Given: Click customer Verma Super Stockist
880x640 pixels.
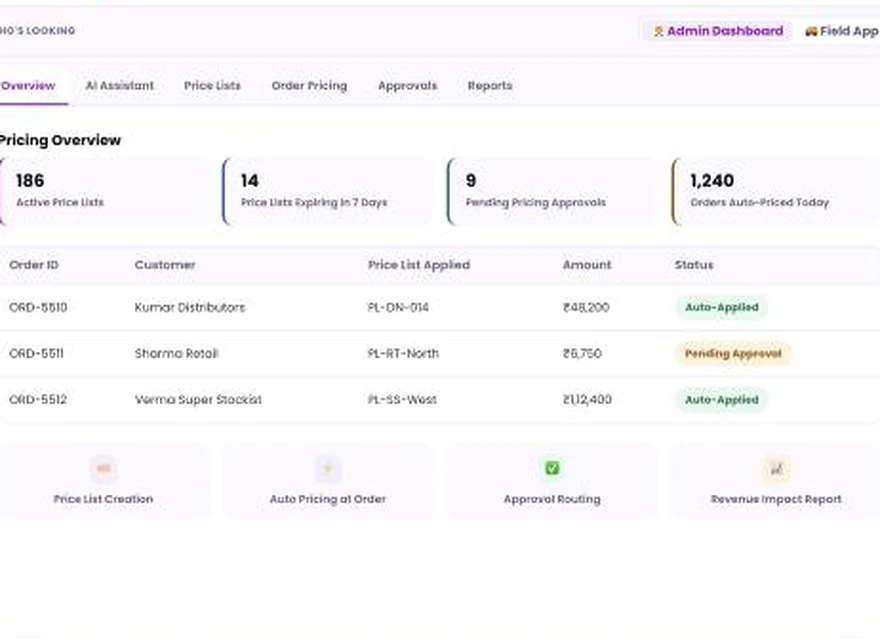Looking at the screenshot, I should (198, 400).
